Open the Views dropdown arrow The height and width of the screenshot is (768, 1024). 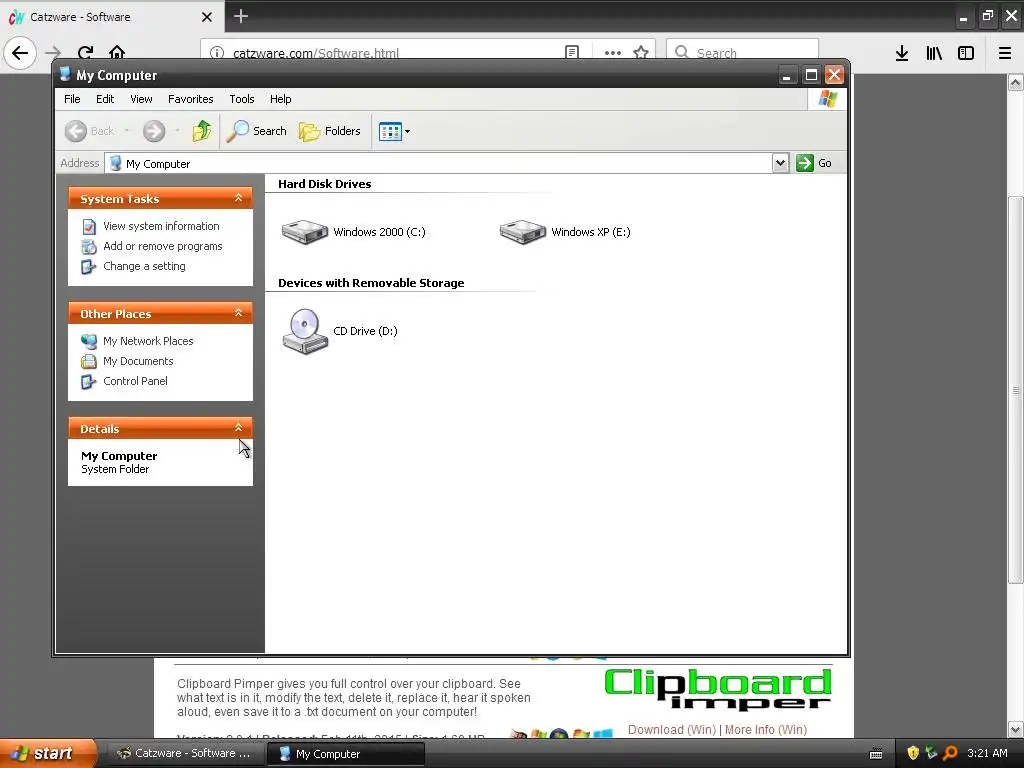(408, 131)
